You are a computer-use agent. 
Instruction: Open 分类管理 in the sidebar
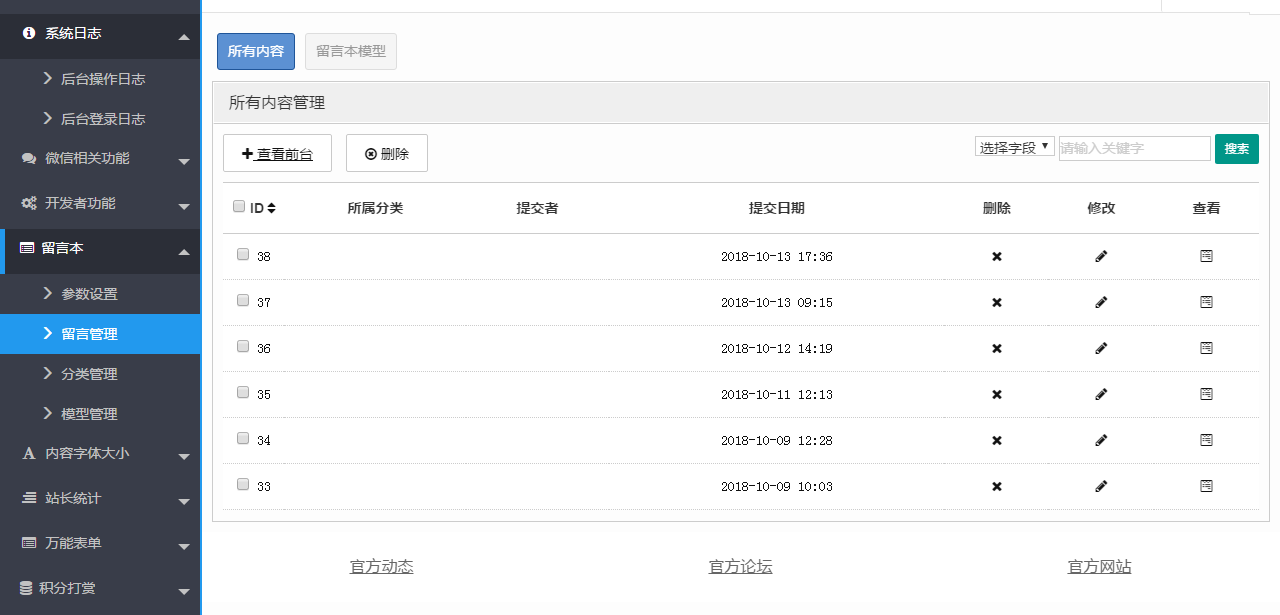pos(89,374)
